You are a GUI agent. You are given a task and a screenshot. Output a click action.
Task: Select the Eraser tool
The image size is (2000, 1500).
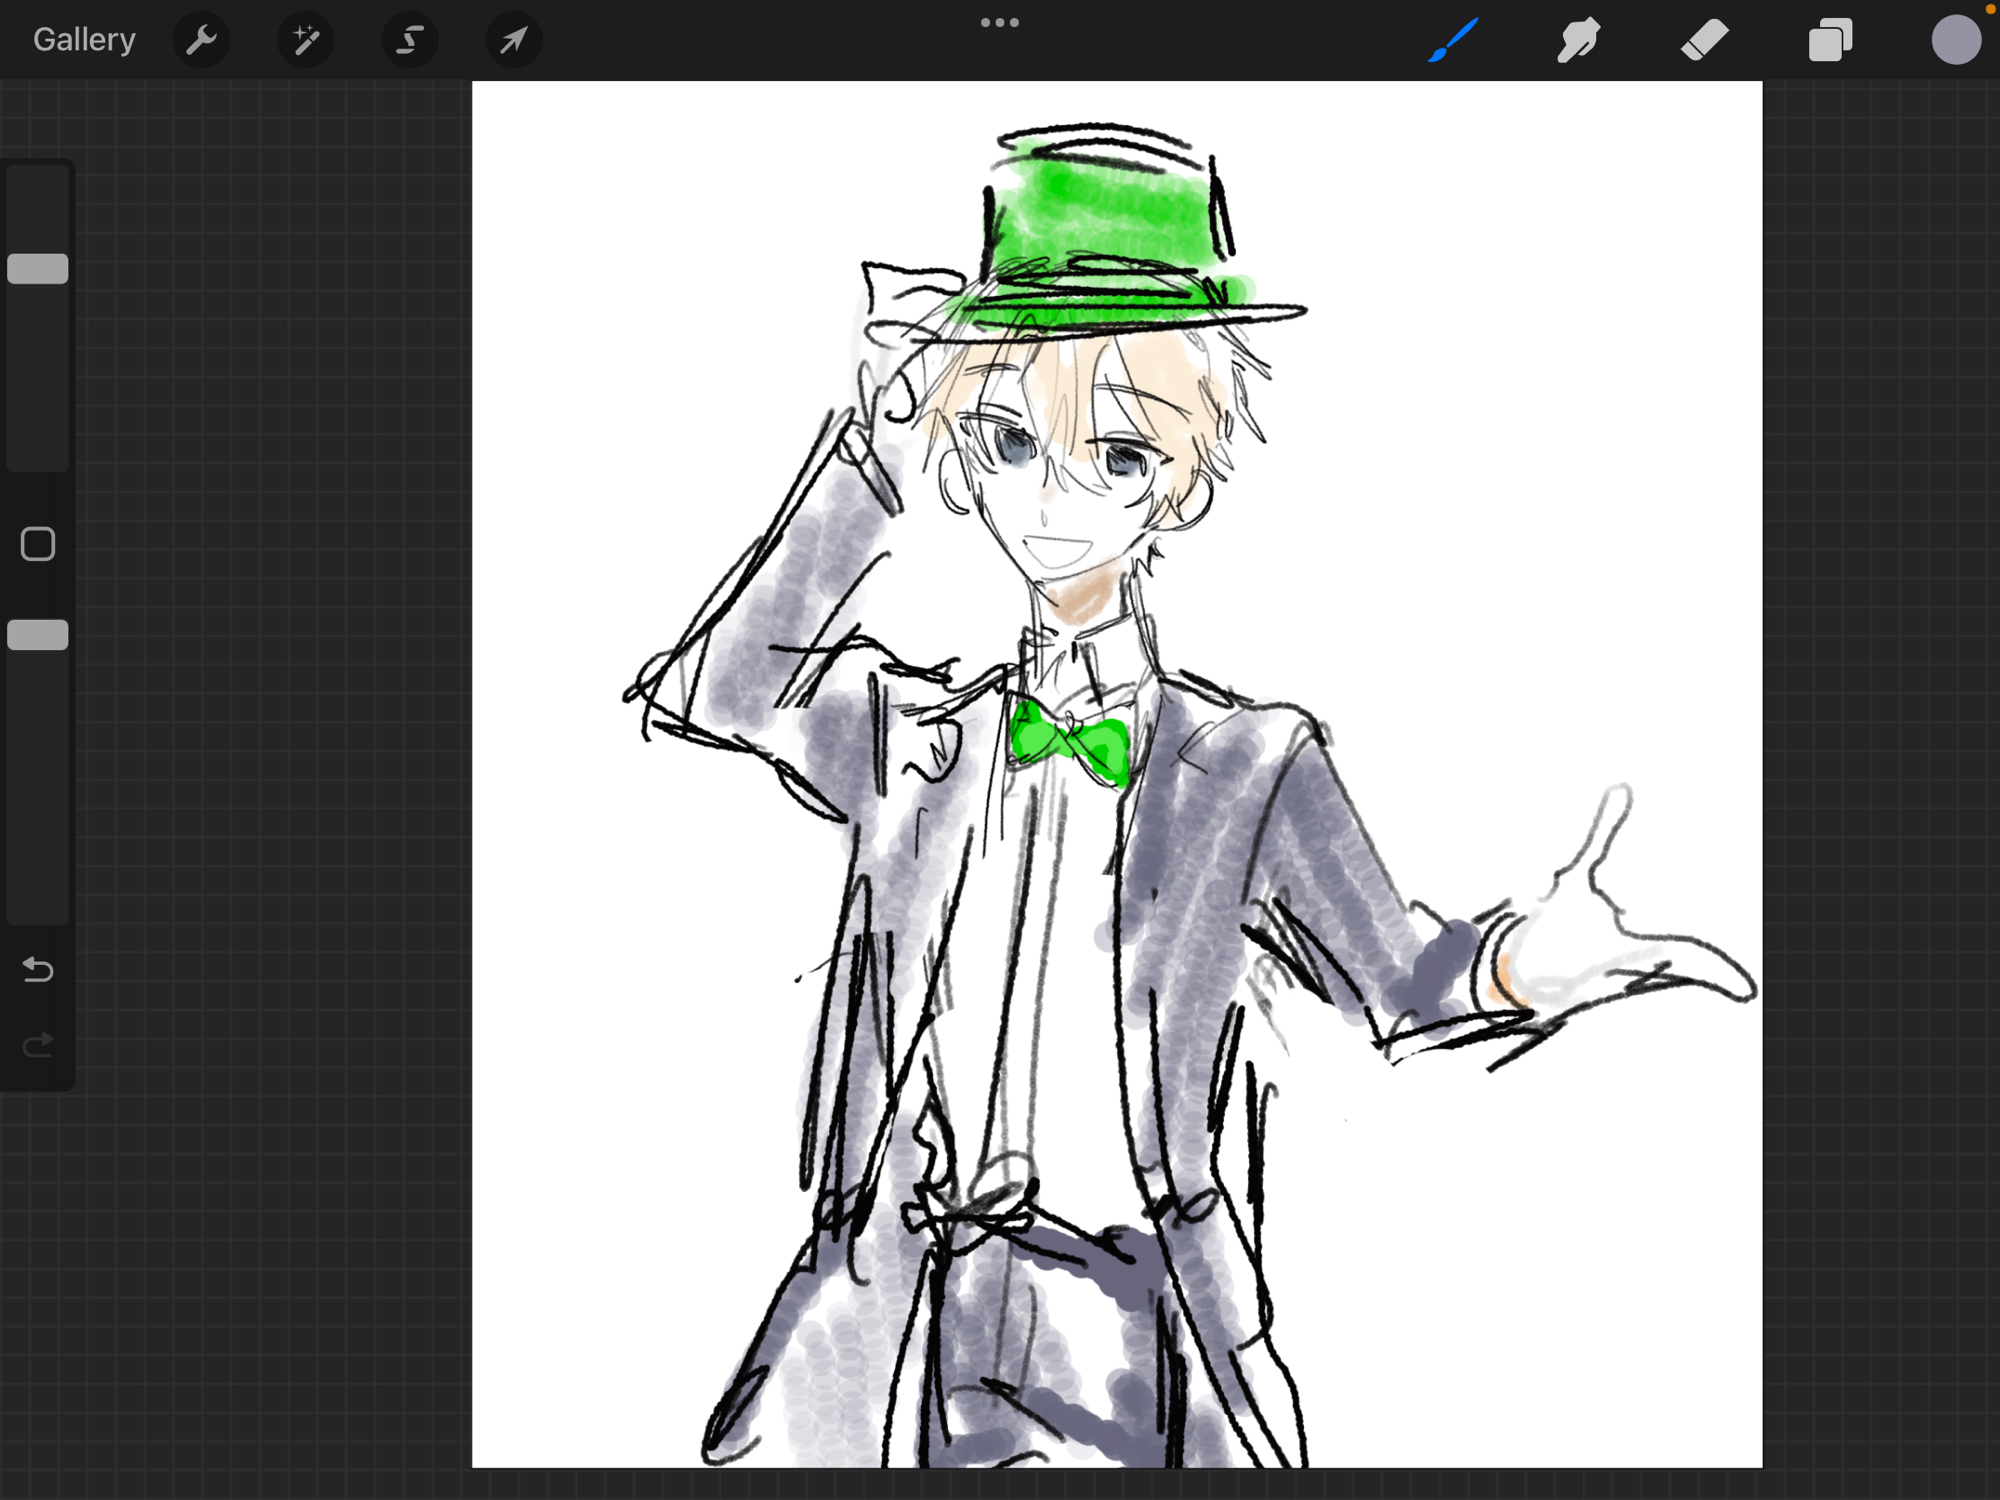click(x=1704, y=40)
